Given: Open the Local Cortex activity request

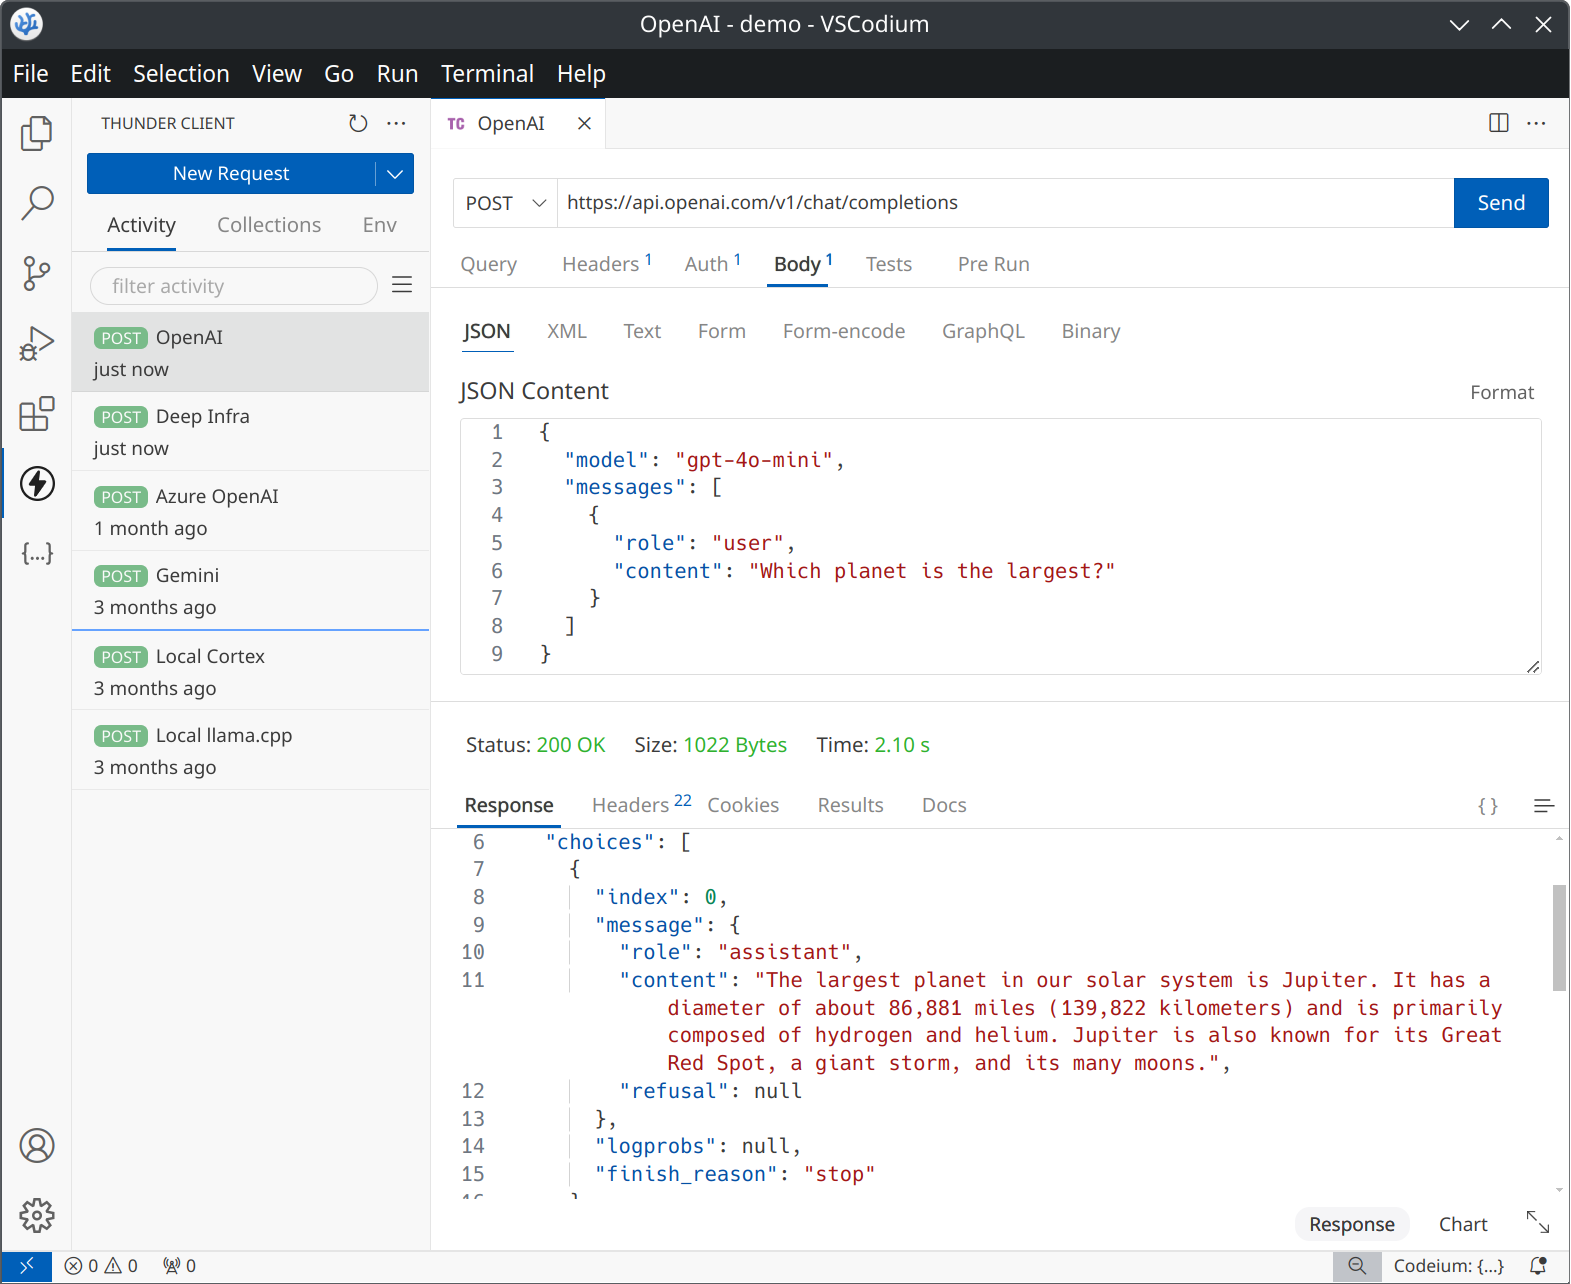Looking at the screenshot, I should pyautogui.click(x=250, y=672).
